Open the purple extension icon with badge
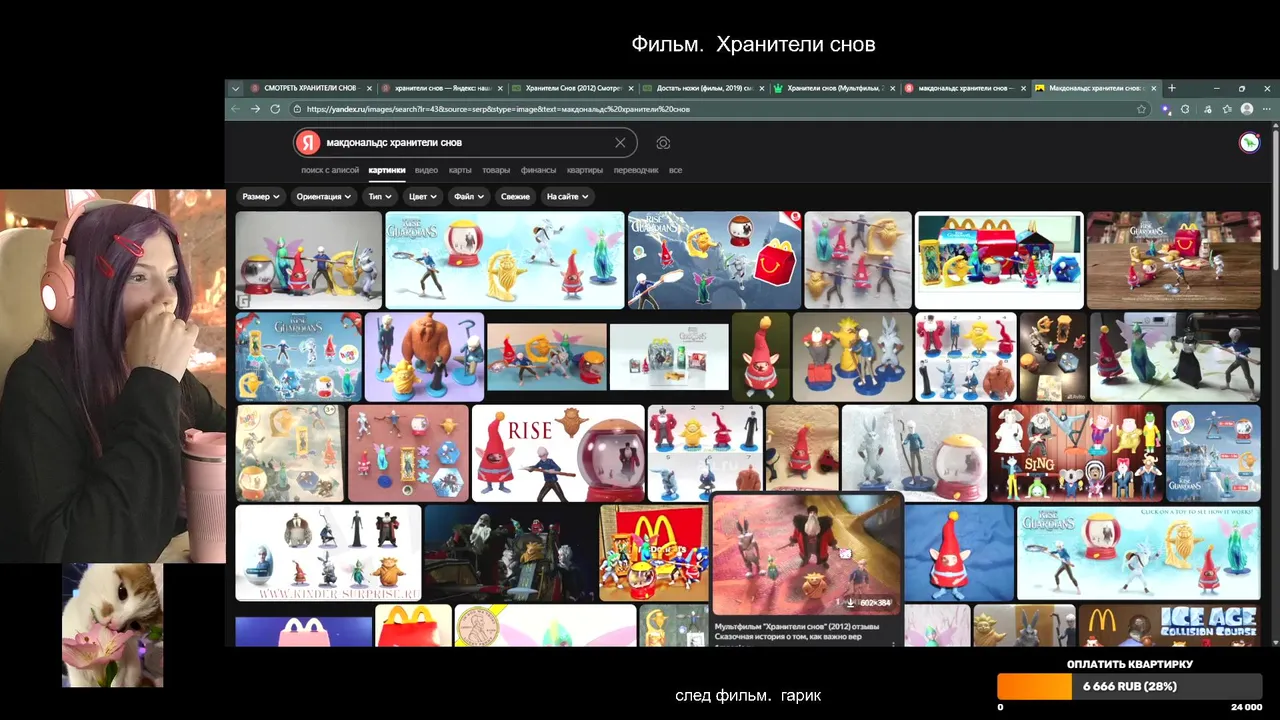The image size is (1280, 720). pos(1166,109)
